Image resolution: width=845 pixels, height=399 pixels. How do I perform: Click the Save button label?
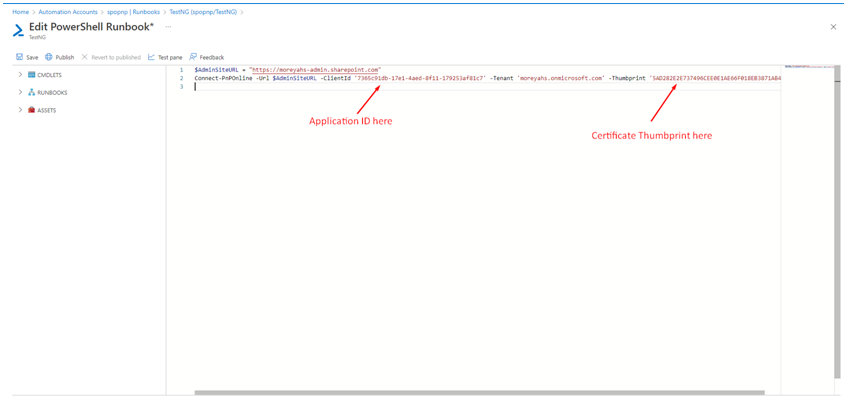tap(32, 57)
